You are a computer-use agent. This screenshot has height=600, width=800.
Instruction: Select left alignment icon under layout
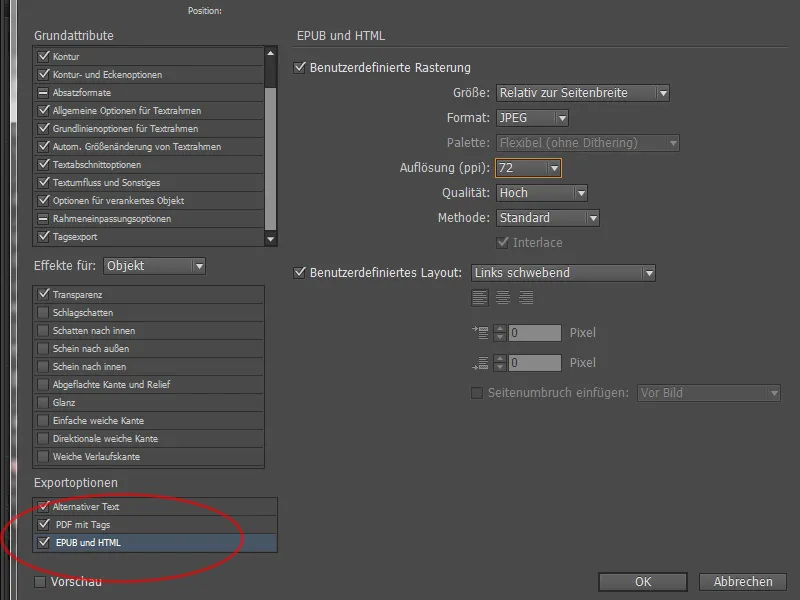click(x=480, y=297)
